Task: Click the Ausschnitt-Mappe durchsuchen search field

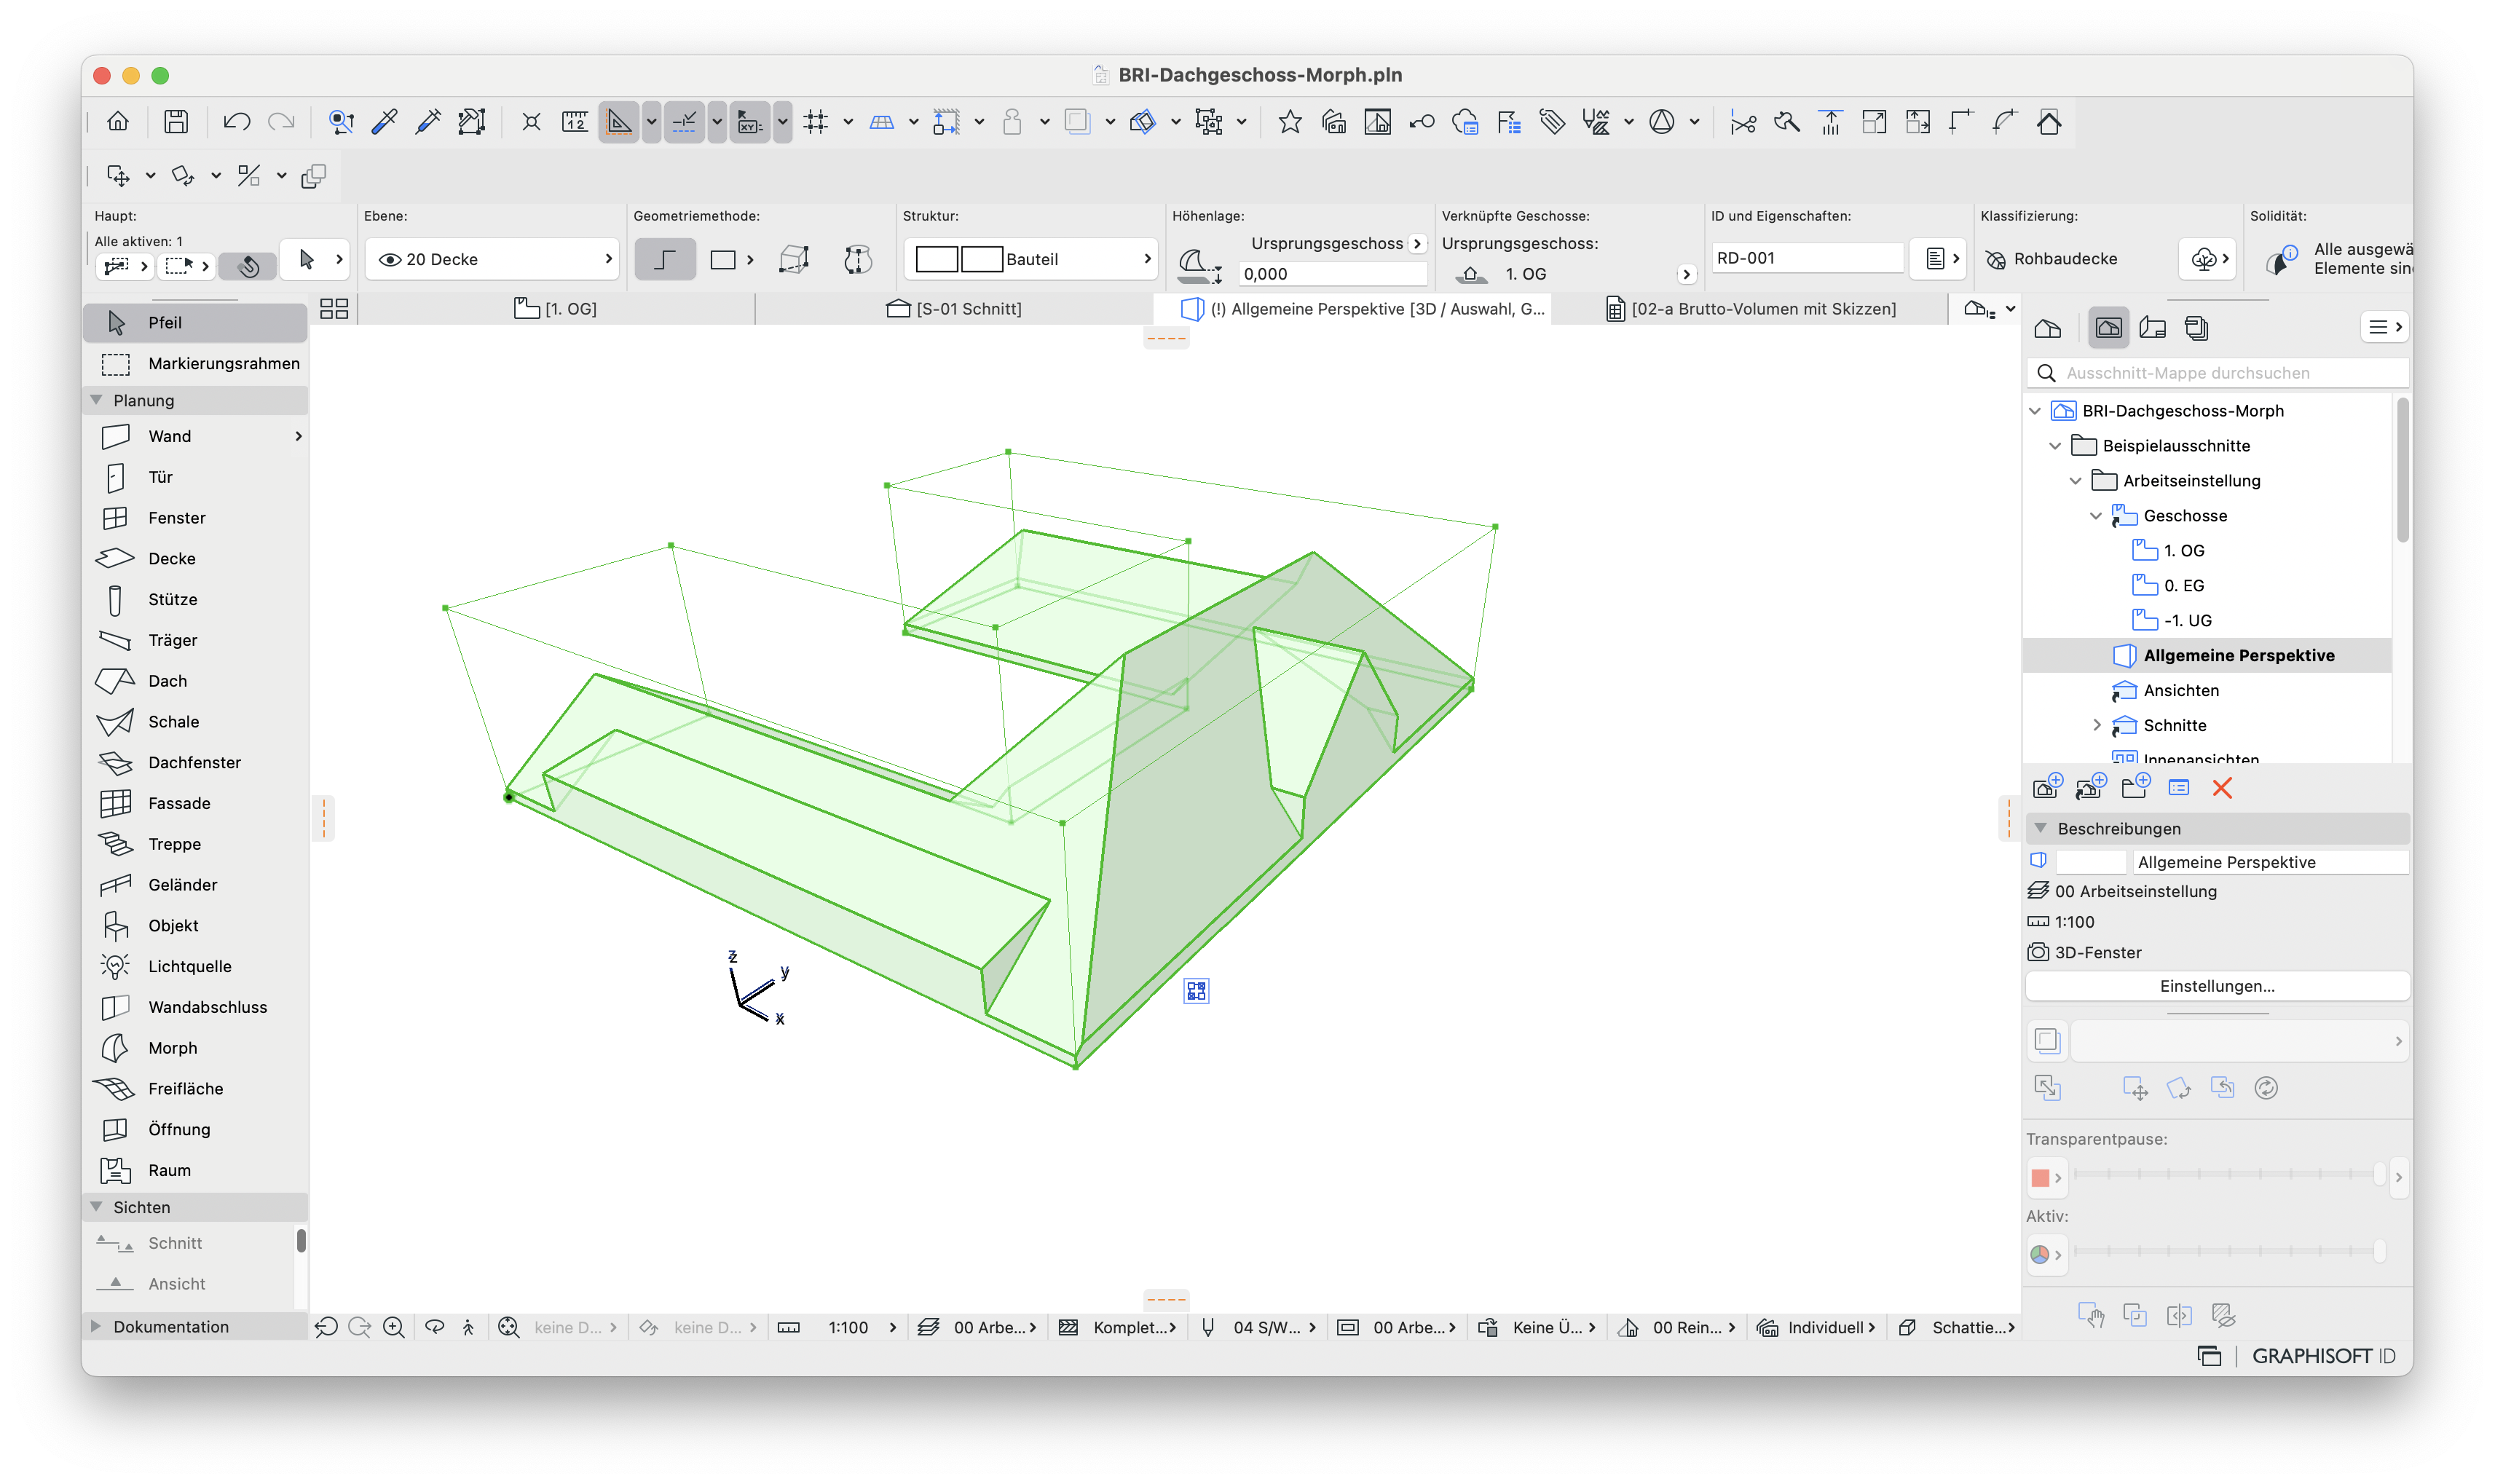Action: (x=2216, y=372)
